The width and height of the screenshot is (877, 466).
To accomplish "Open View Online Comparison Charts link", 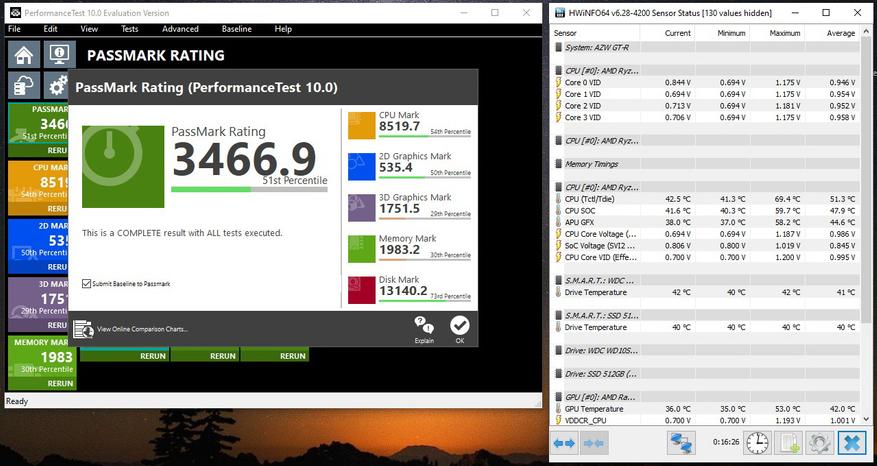I will click(x=141, y=329).
